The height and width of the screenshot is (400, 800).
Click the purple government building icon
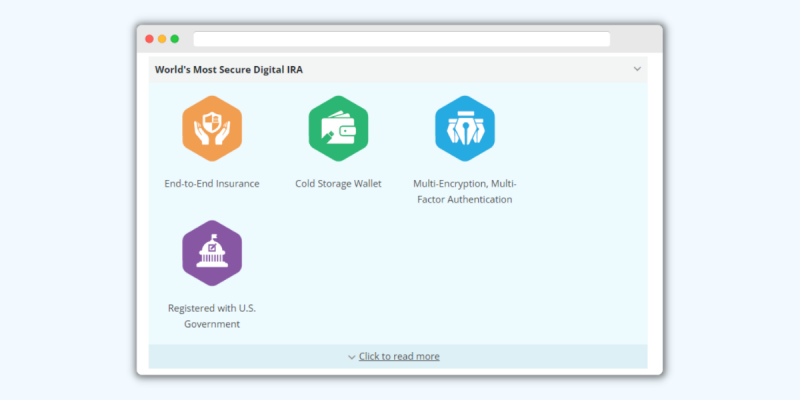[212, 253]
